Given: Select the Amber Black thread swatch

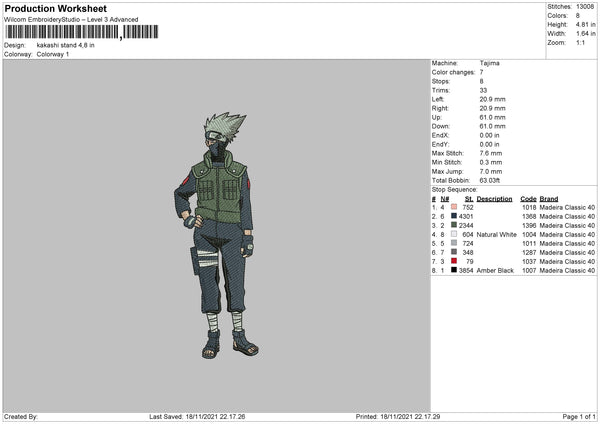Looking at the screenshot, I should pyautogui.click(x=454, y=270).
